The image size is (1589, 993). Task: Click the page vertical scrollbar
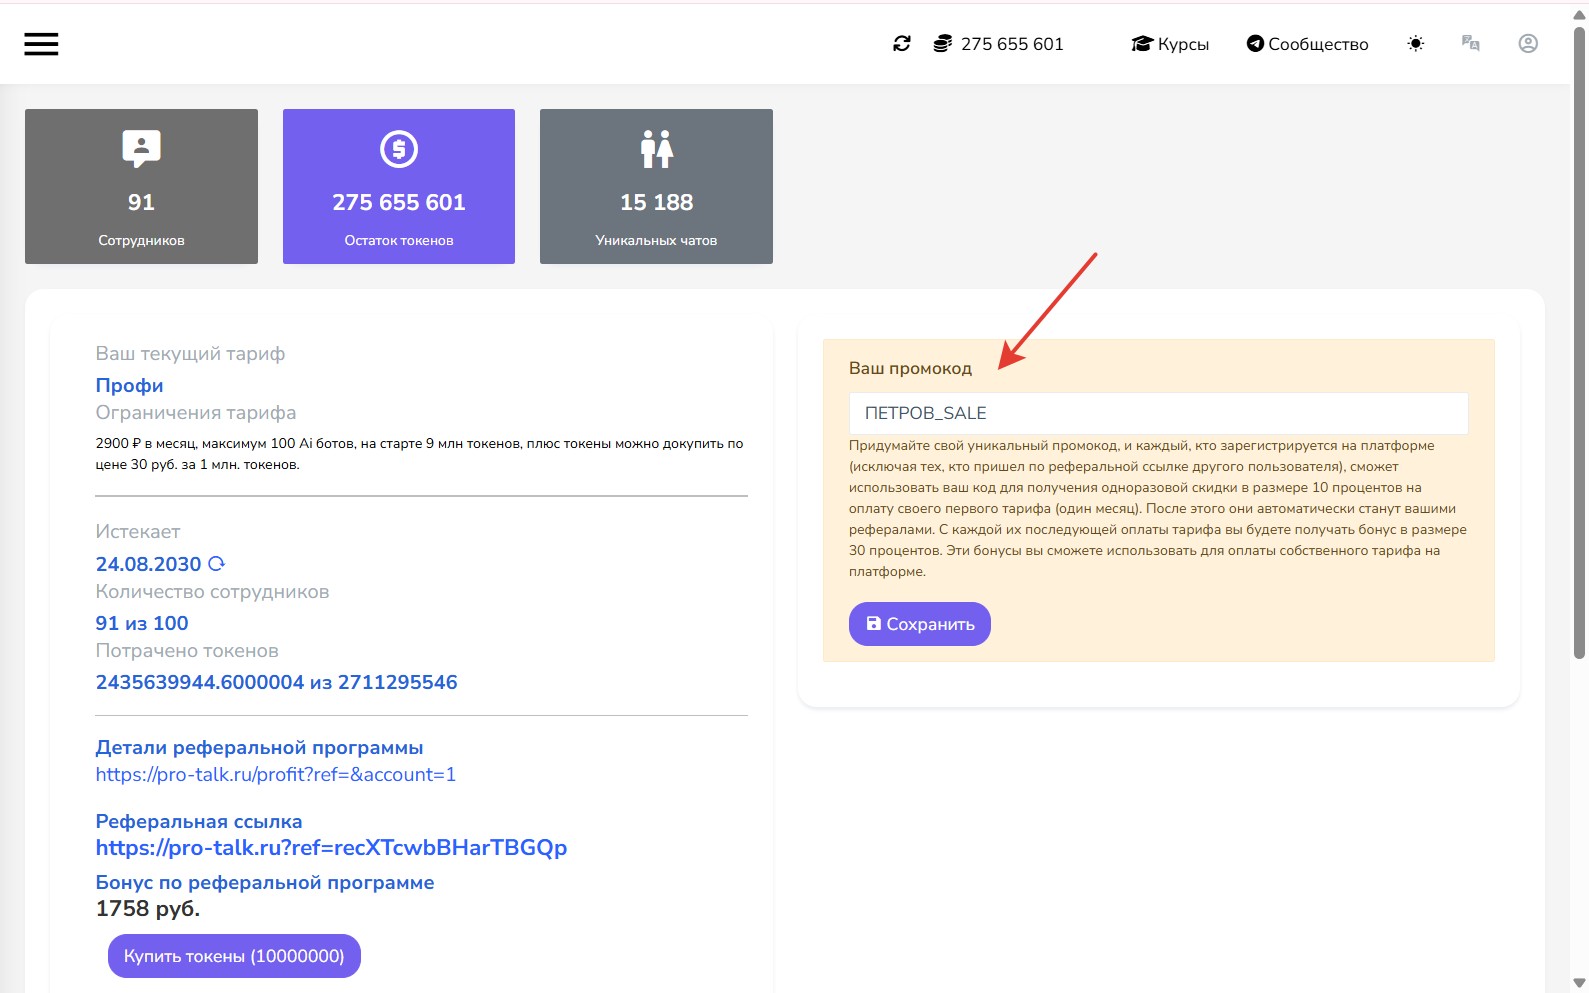coord(1579,340)
